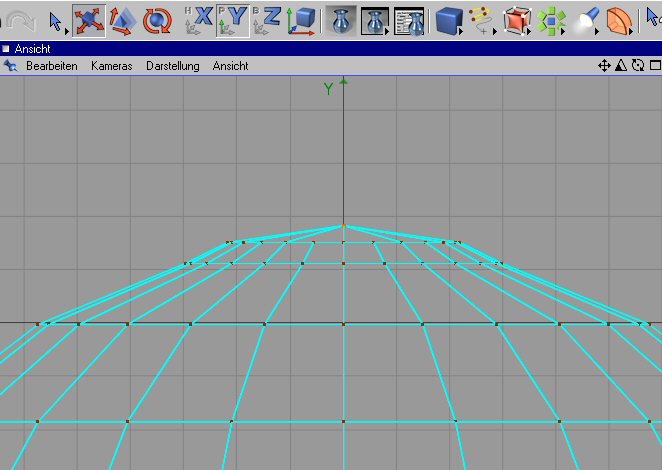Activate the Rotate tool

155,19
